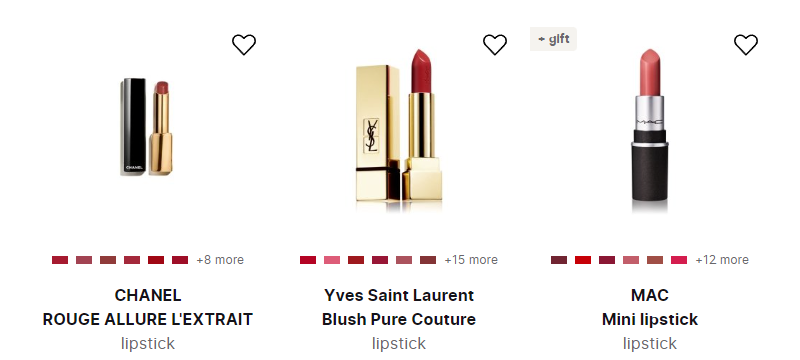Show +15 more Yves Saint Laurent shades

coord(471,260)
